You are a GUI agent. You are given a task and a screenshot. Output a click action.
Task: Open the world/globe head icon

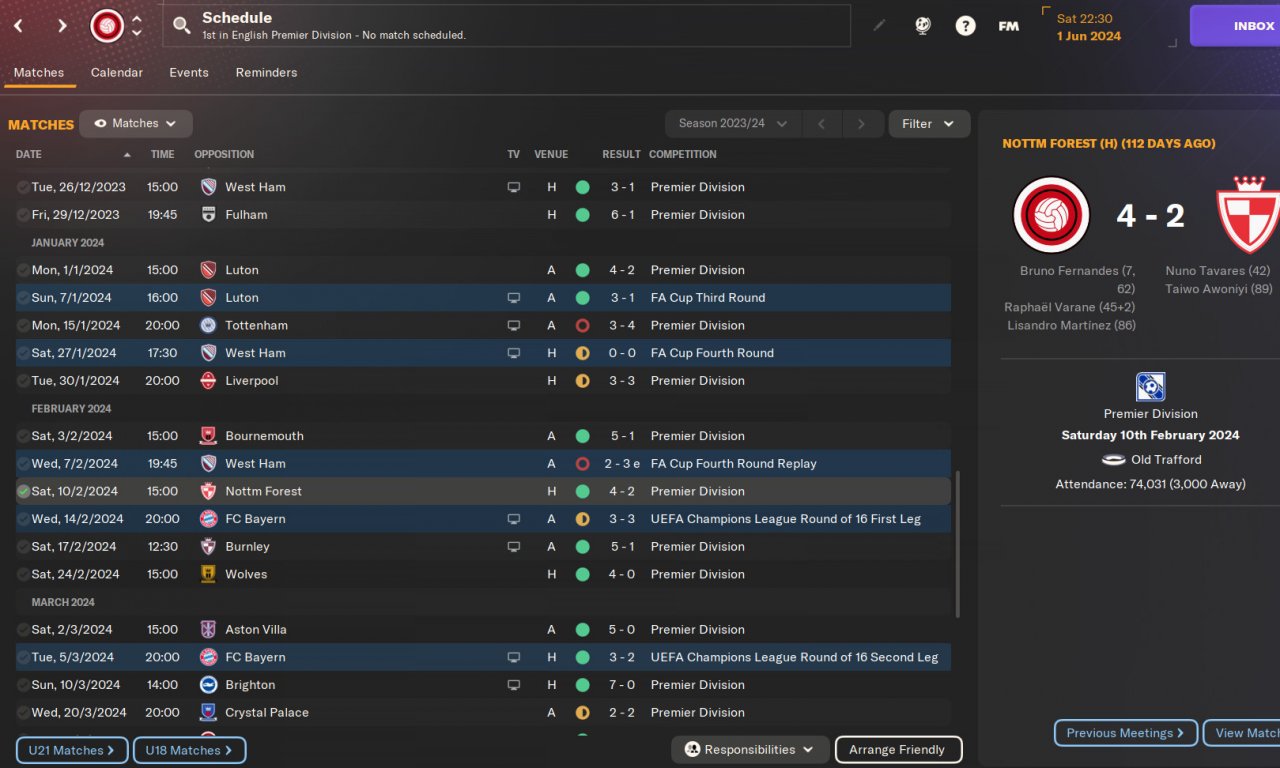923,26
